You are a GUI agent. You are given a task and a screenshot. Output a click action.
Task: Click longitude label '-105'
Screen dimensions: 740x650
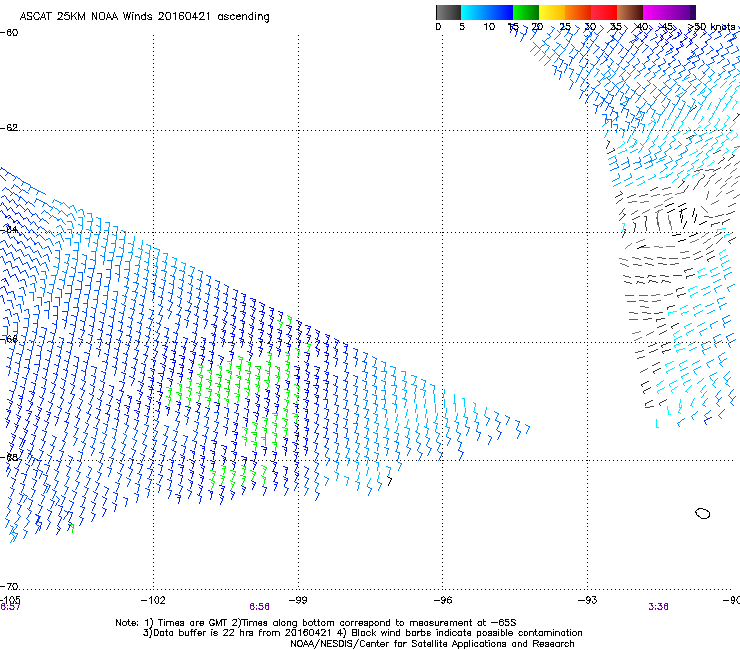(10, 600)
